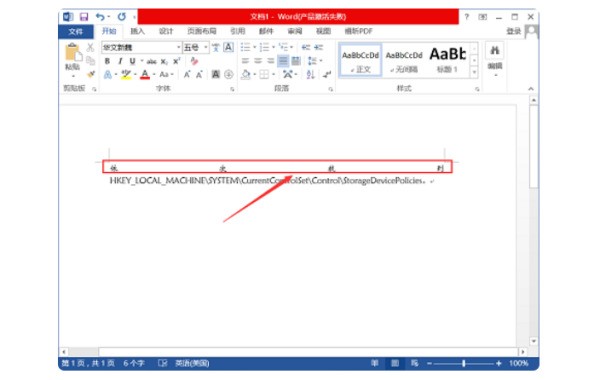Viewport: 600px width, 380px height.
Task: Grow font size with the larger A icon
Action: 187,75
